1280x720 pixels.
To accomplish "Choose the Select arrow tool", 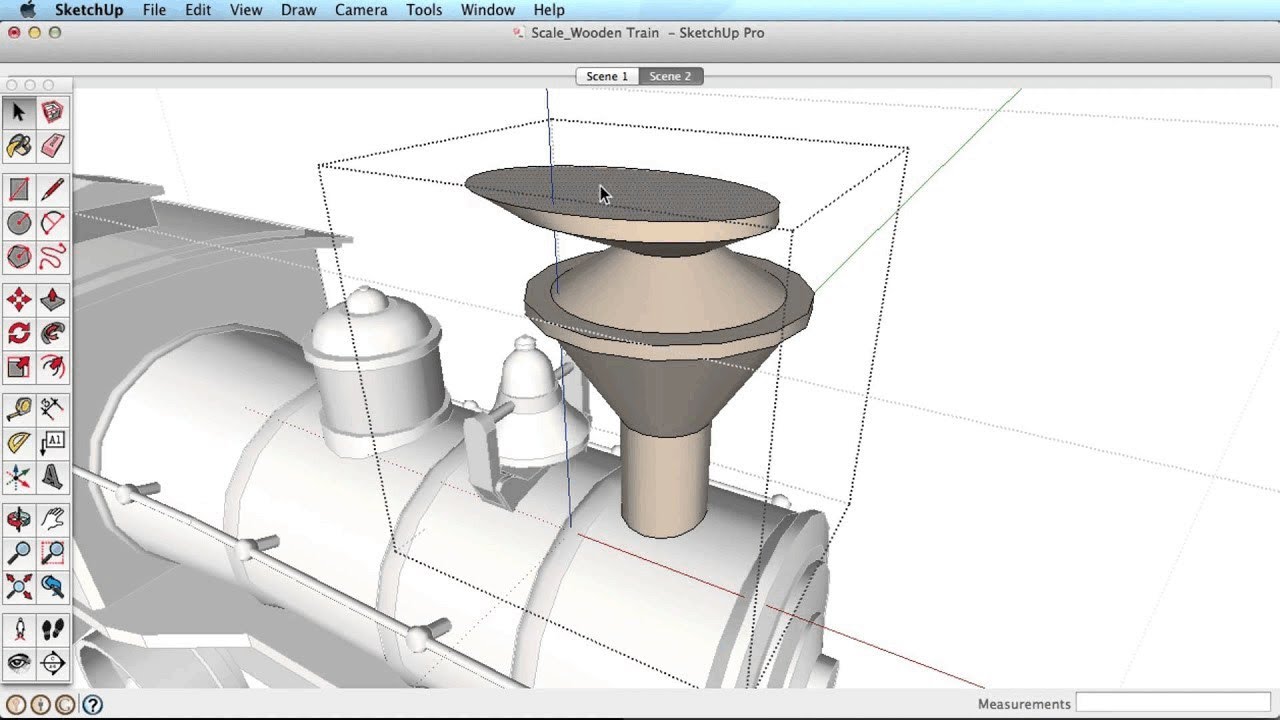I will (x=19, y=112).
